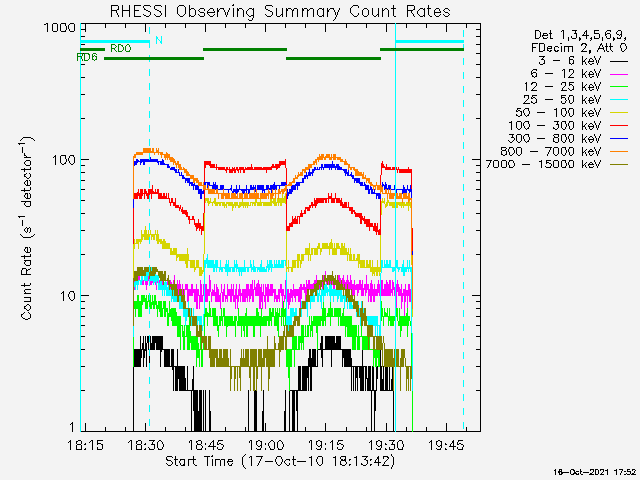The image size is (640, 480).
Task: Click the '12 - 25 keV' legend label
Action: (x=562, y=87)
